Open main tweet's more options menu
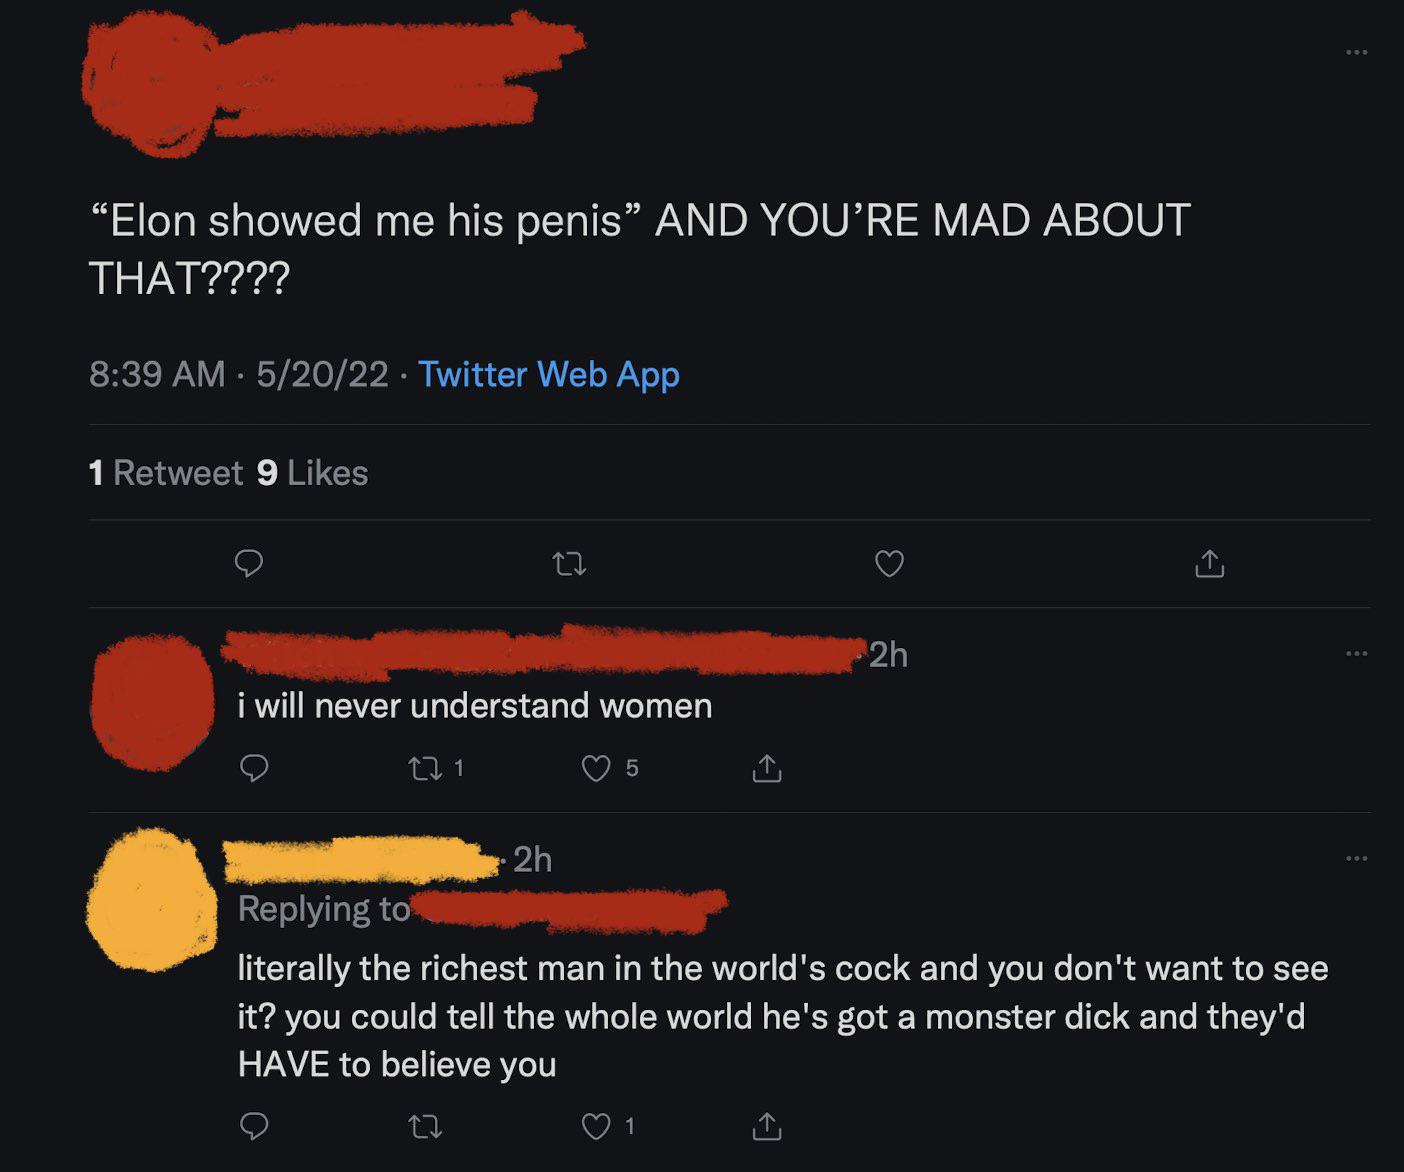1404x1172 pixels. click(1356, 52)
